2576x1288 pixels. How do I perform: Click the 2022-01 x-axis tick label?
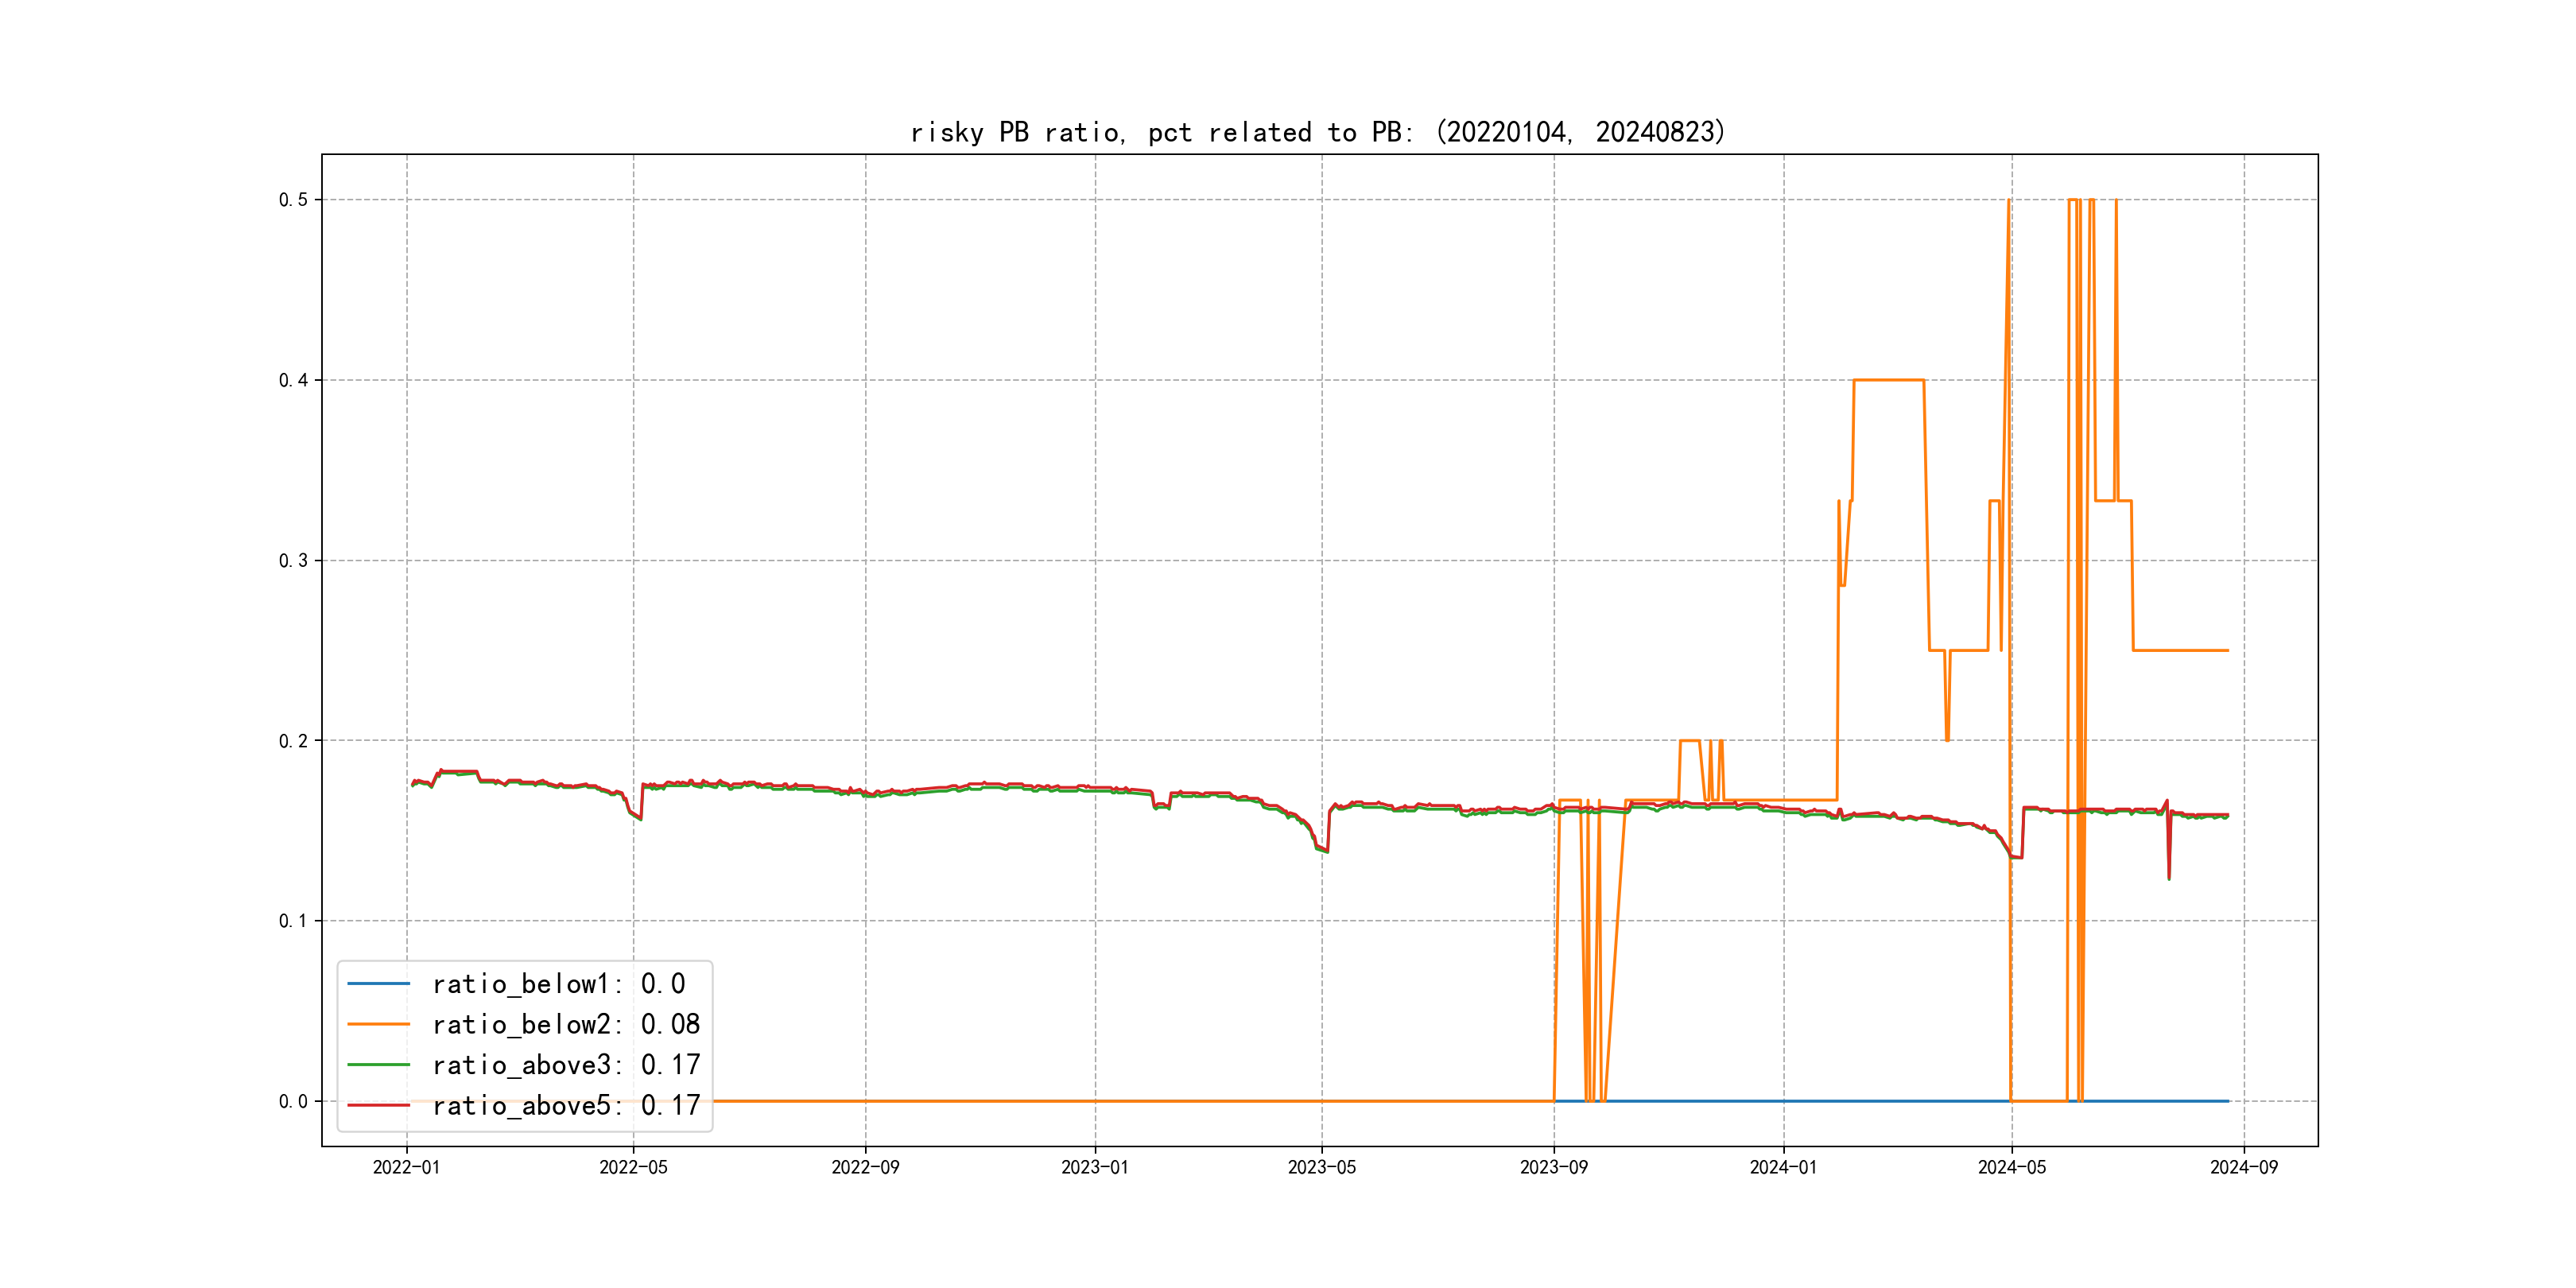coord(406,1167)
